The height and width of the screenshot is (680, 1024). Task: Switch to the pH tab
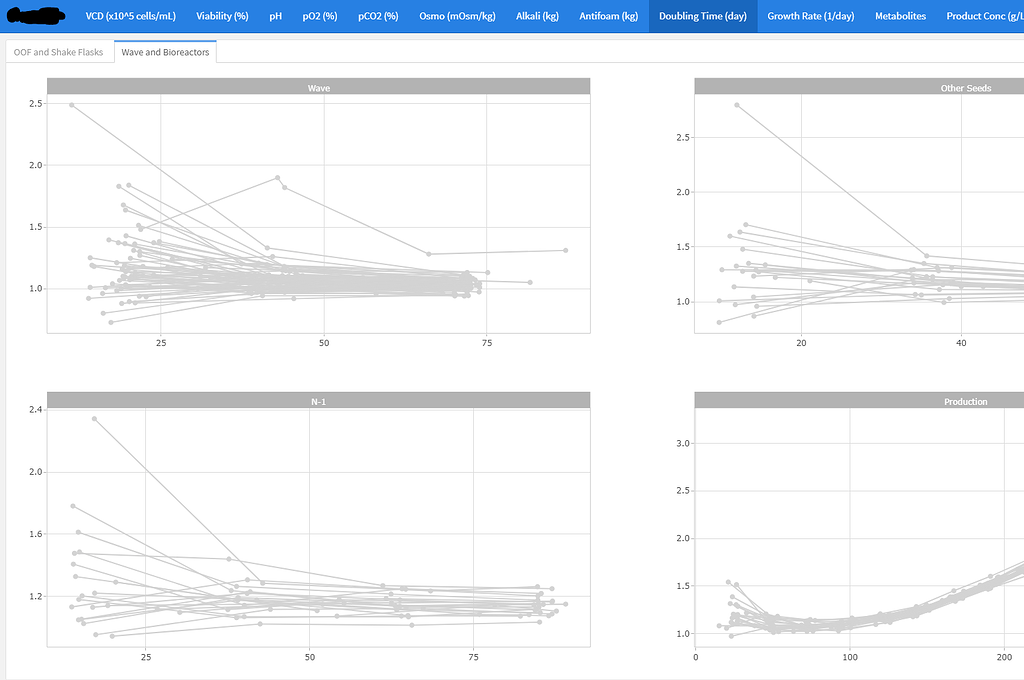click(276, 16)
